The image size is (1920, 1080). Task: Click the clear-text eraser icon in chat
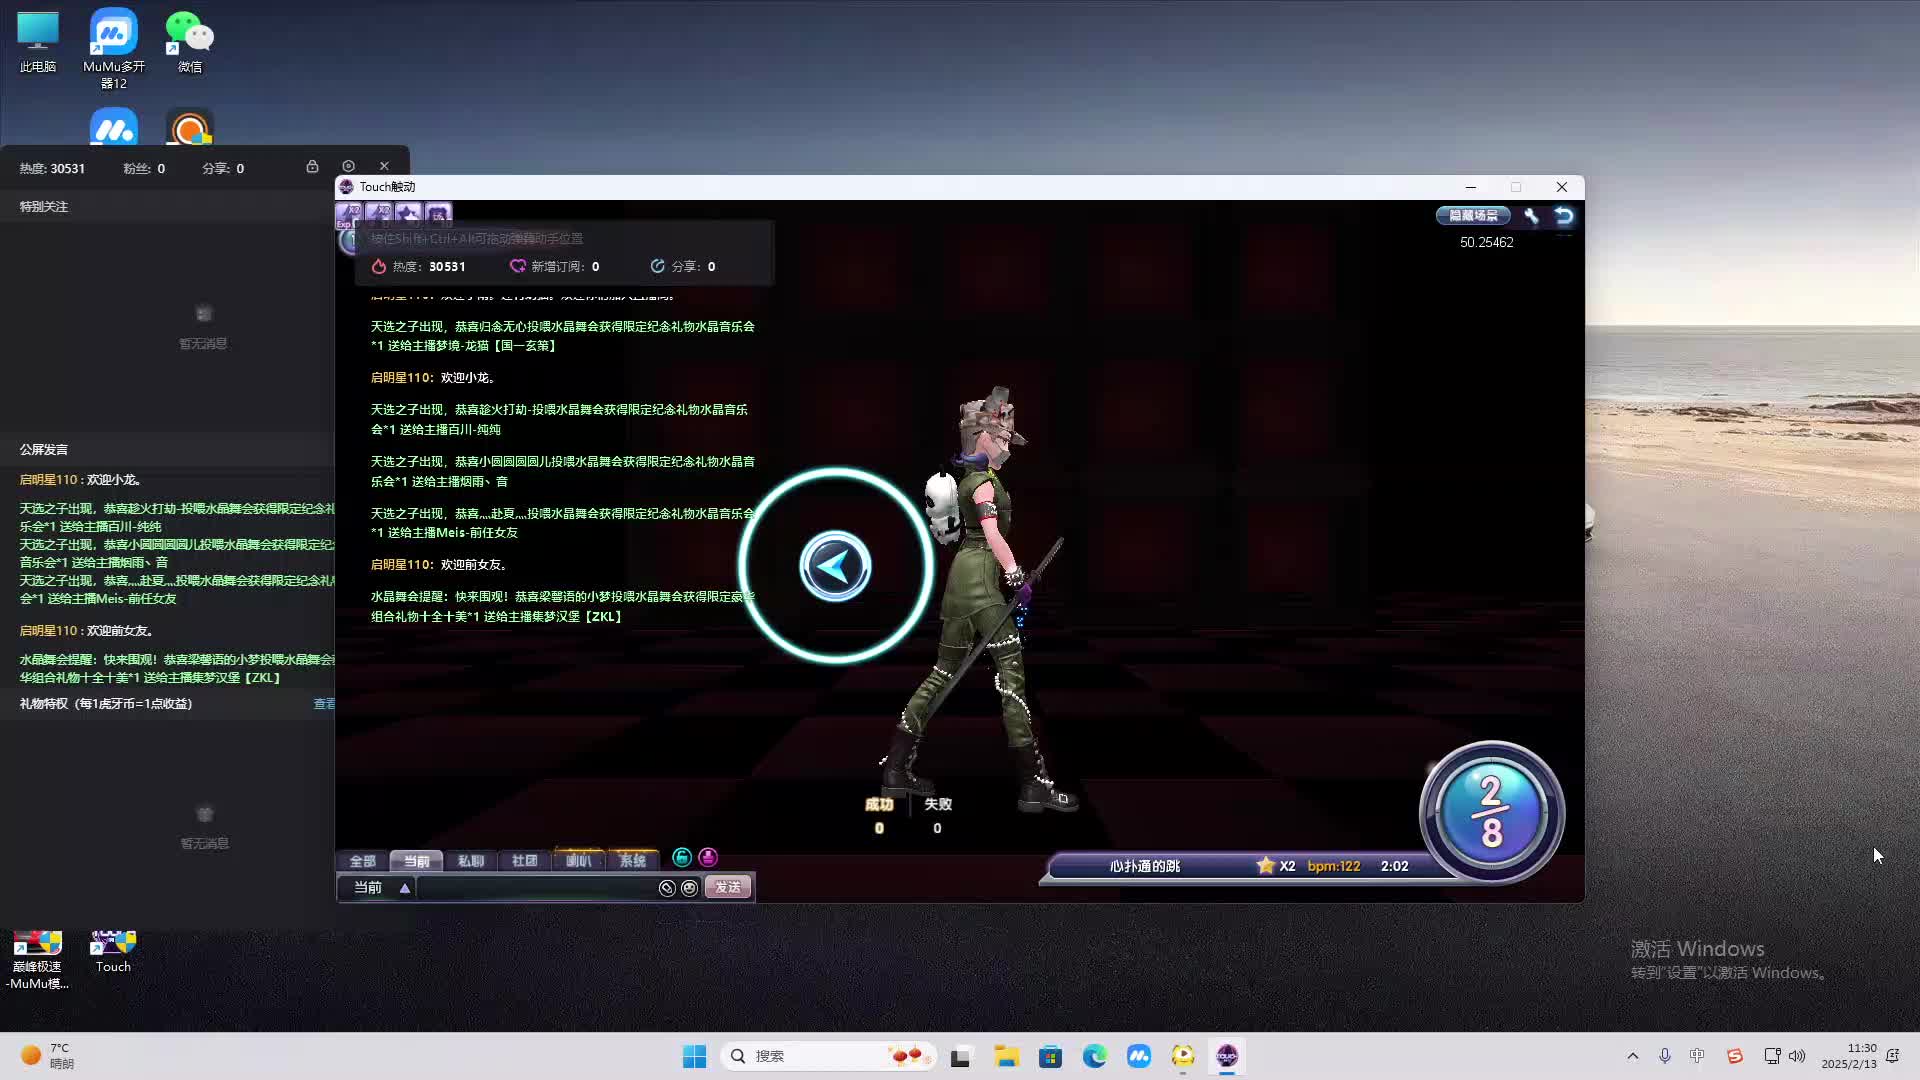coord(667,888)
